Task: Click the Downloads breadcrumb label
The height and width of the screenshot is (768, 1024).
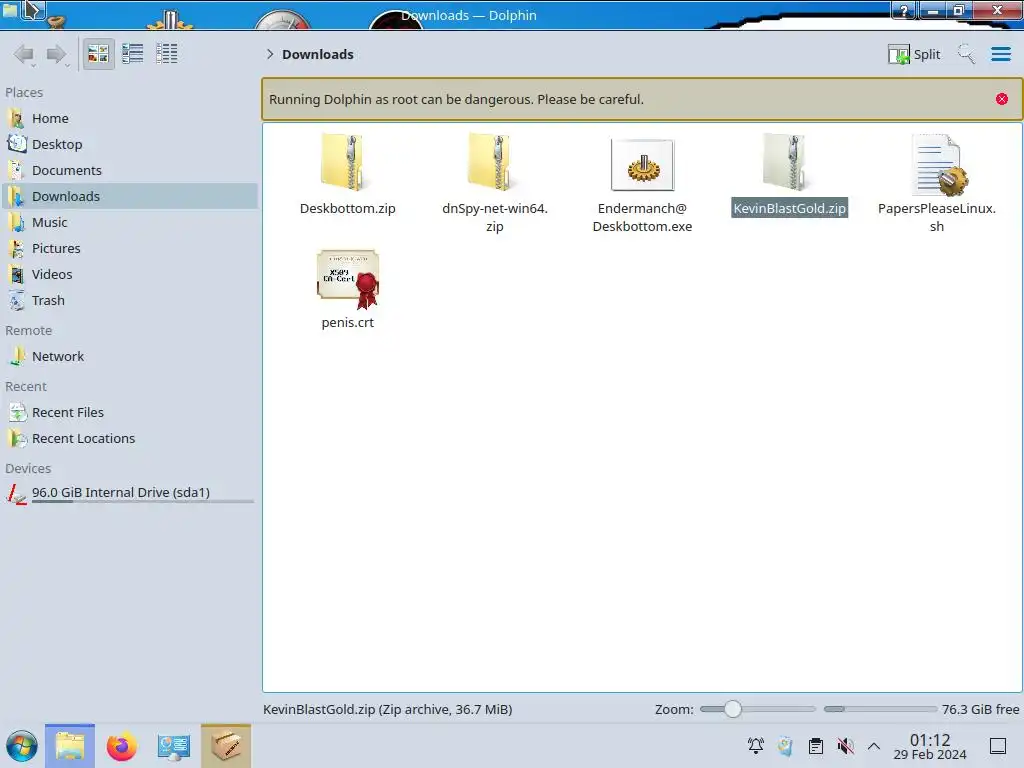Action: point(318,54)
